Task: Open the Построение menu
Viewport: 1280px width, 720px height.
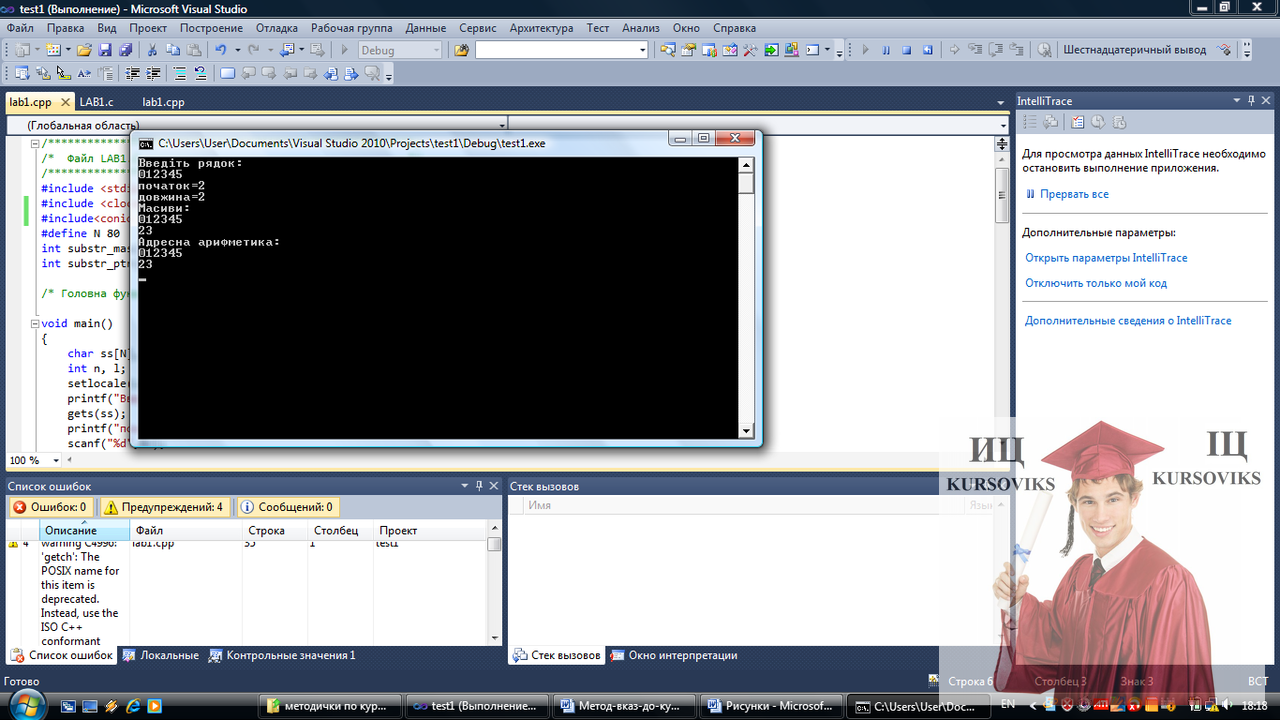Action: pyautogui.click(x=212, y=28)
